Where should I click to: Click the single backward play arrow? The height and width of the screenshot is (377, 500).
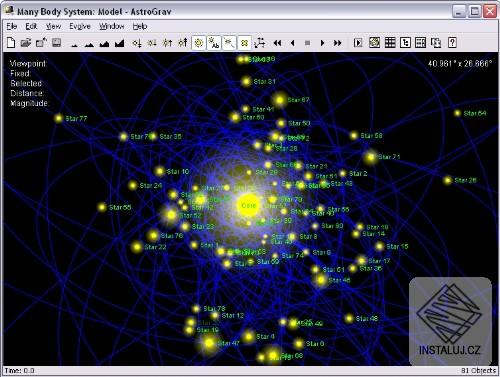point(293,43)
